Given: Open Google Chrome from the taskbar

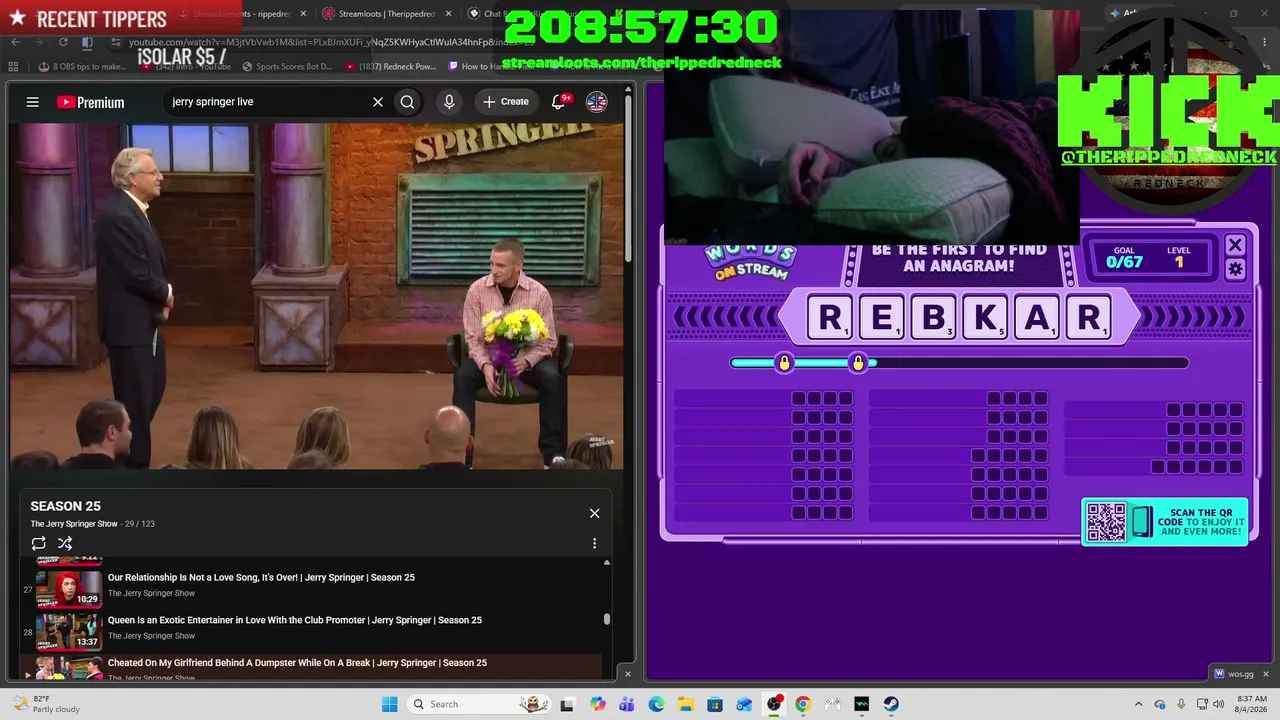Looking at the screenshot, I should click(x=803, y=704).
